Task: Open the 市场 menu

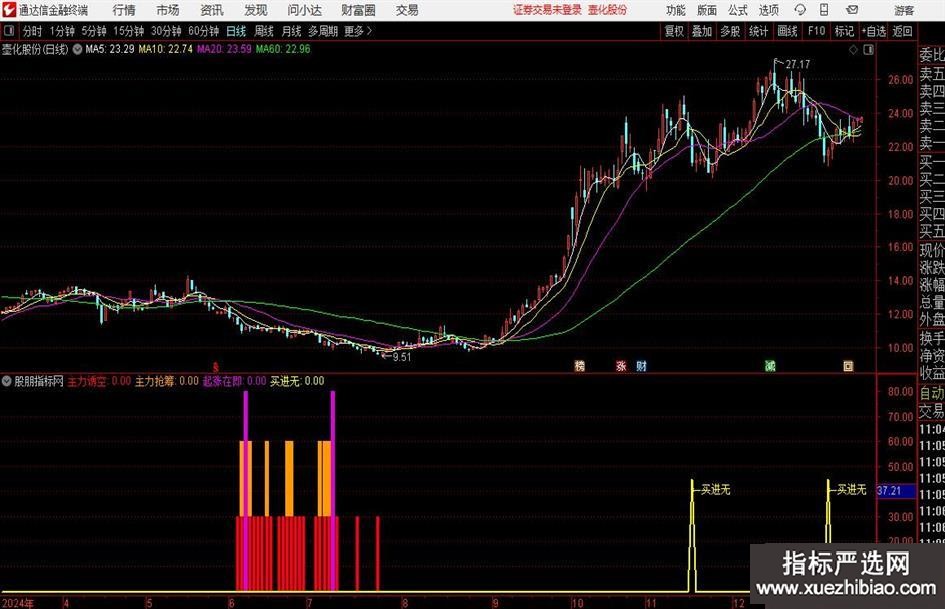Action: tap(168, 10)
